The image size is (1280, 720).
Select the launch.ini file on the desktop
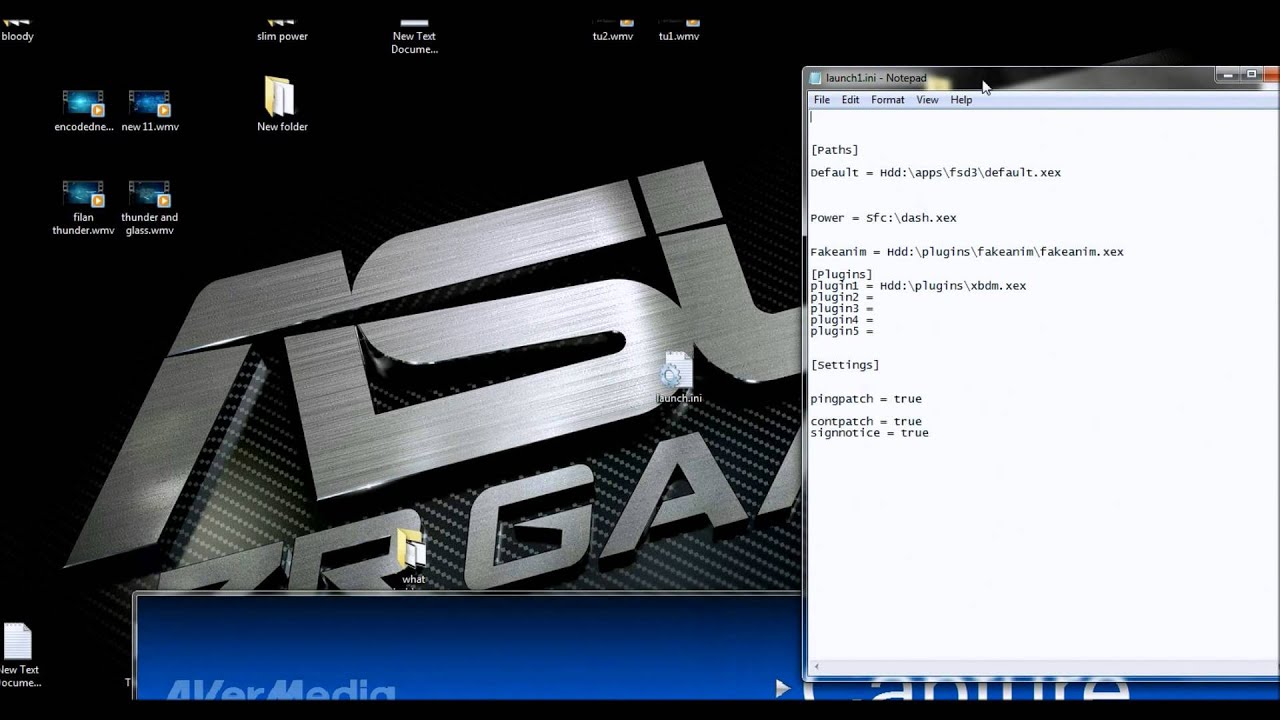pyautogui.click(x=678, y=377)
